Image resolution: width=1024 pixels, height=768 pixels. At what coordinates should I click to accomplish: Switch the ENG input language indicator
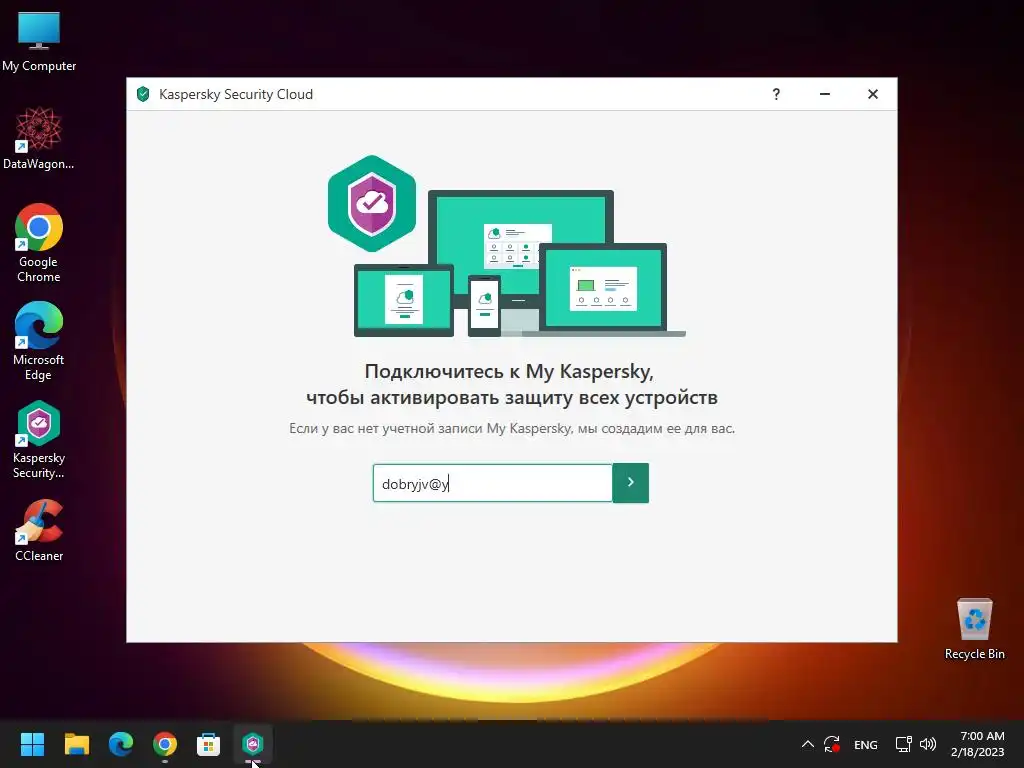click(x=866, y=744)
